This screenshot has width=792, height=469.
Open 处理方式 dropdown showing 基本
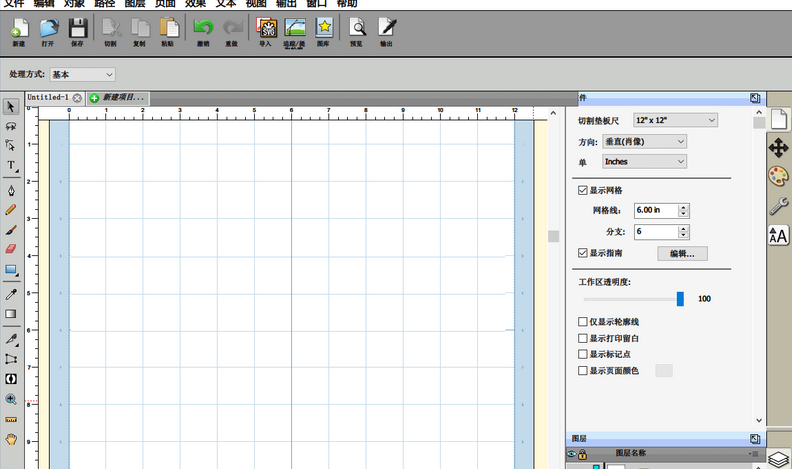point(82,75)
